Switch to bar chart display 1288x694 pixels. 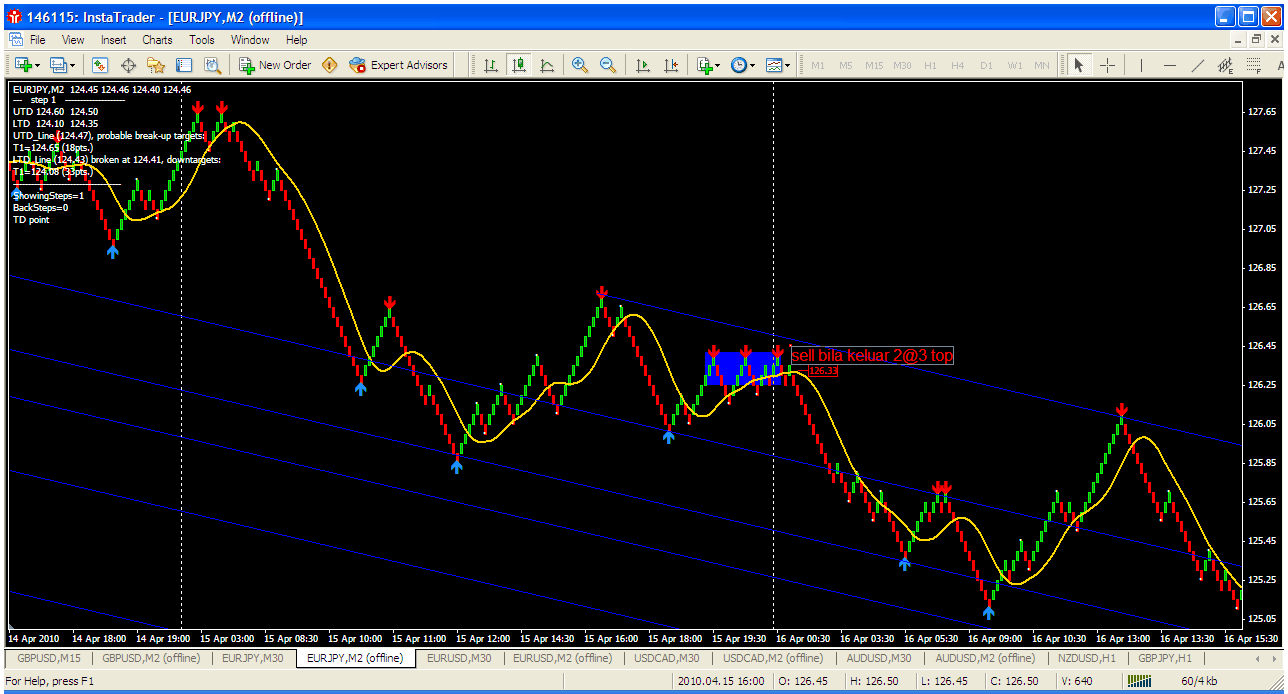(491, 65)
